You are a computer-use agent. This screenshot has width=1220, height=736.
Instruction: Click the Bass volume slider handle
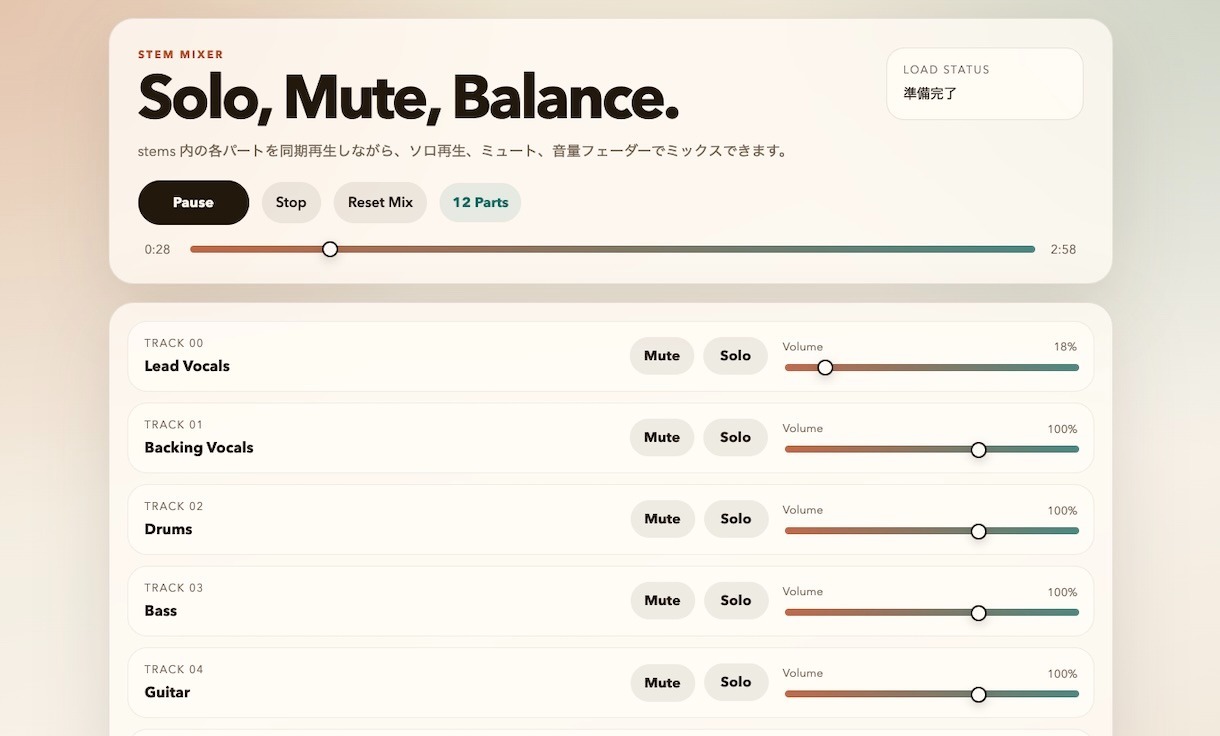coord(978,613)
